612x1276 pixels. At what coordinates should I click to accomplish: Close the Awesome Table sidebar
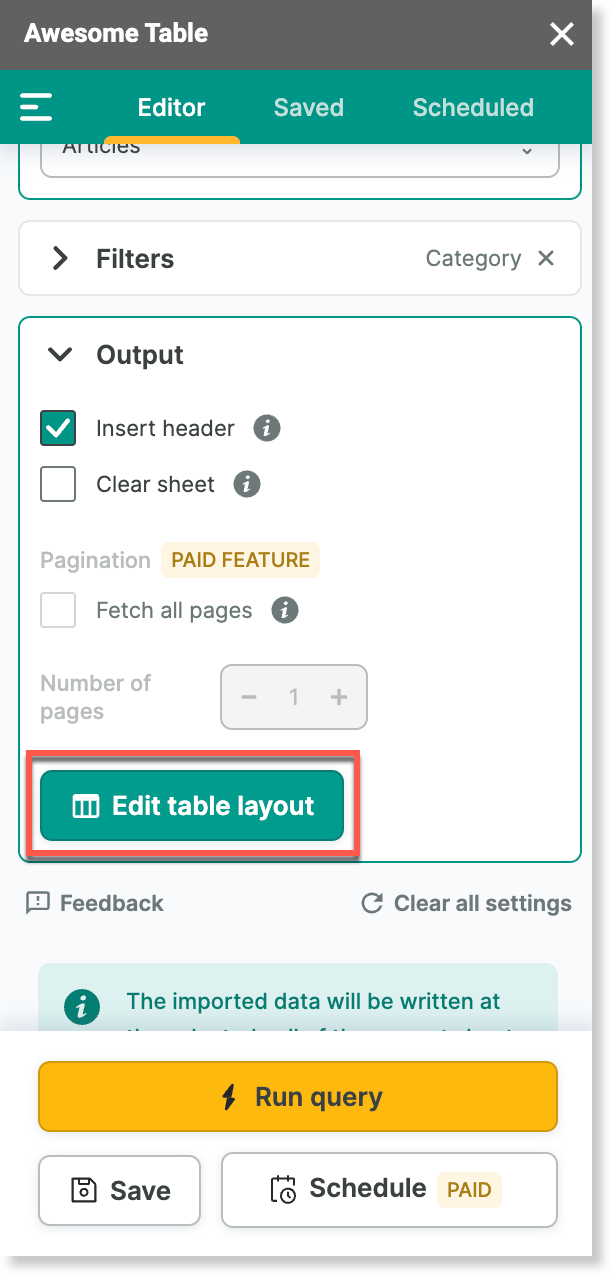tap(562, 35)
